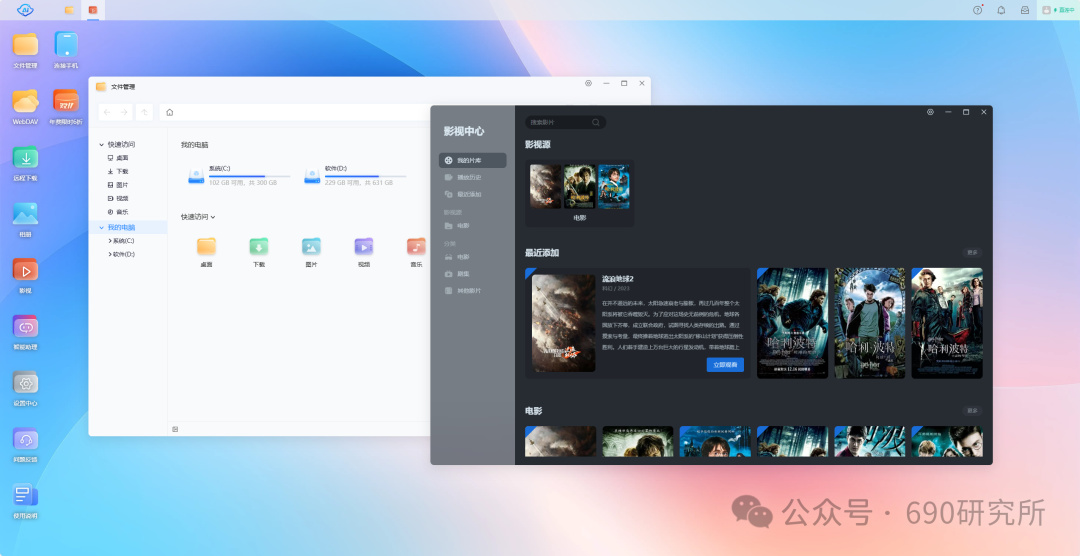
Task: Open file manager window settings icon
Action: pyautogui.click(x=588, y=83)
